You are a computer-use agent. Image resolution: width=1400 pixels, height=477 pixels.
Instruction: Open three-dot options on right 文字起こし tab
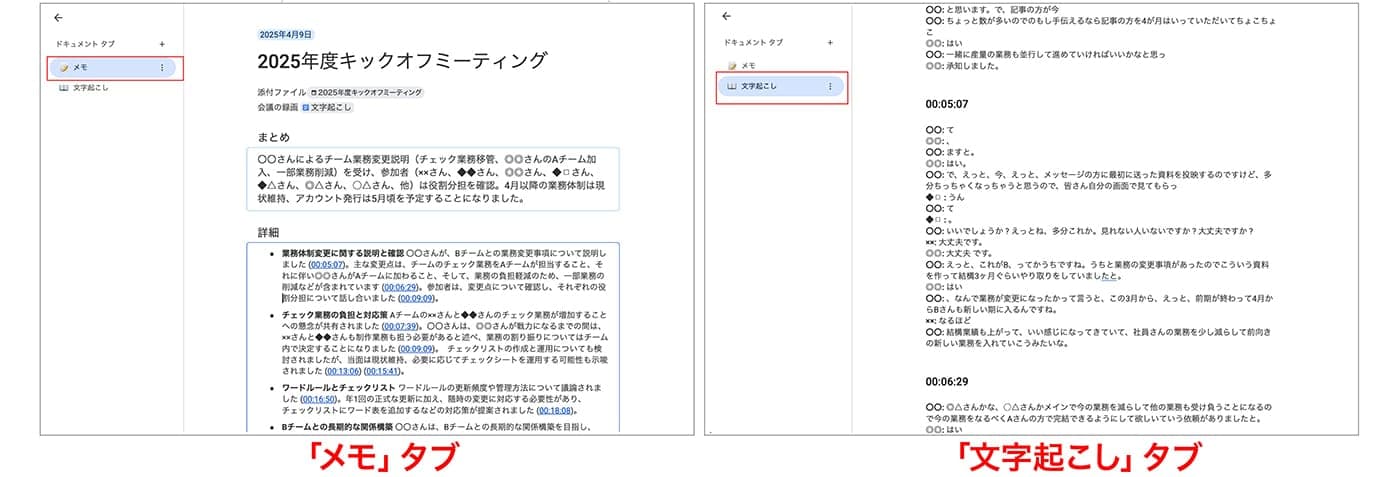pos(829,87)
